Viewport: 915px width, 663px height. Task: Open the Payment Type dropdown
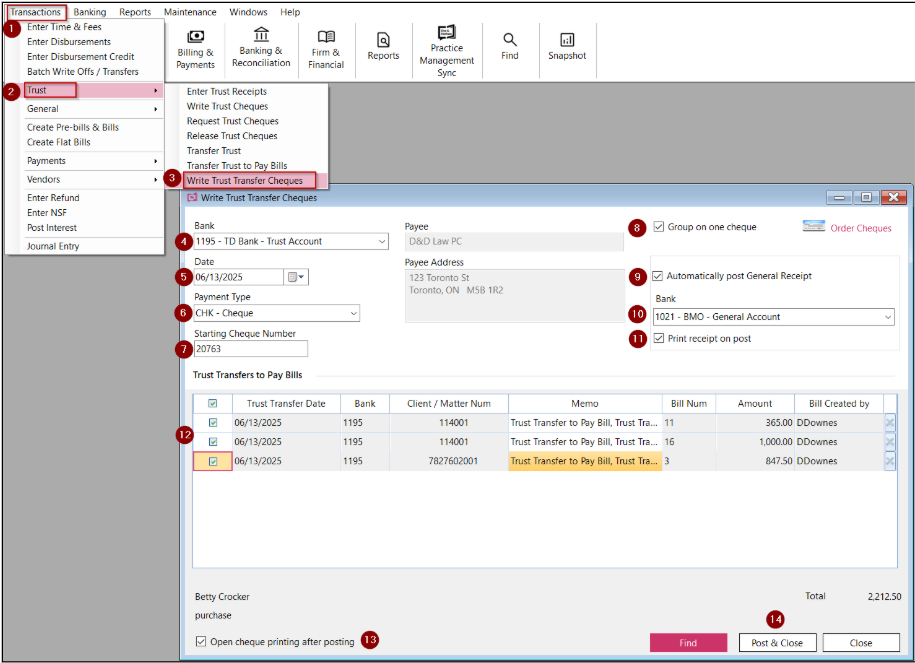[x=352, y=313]
